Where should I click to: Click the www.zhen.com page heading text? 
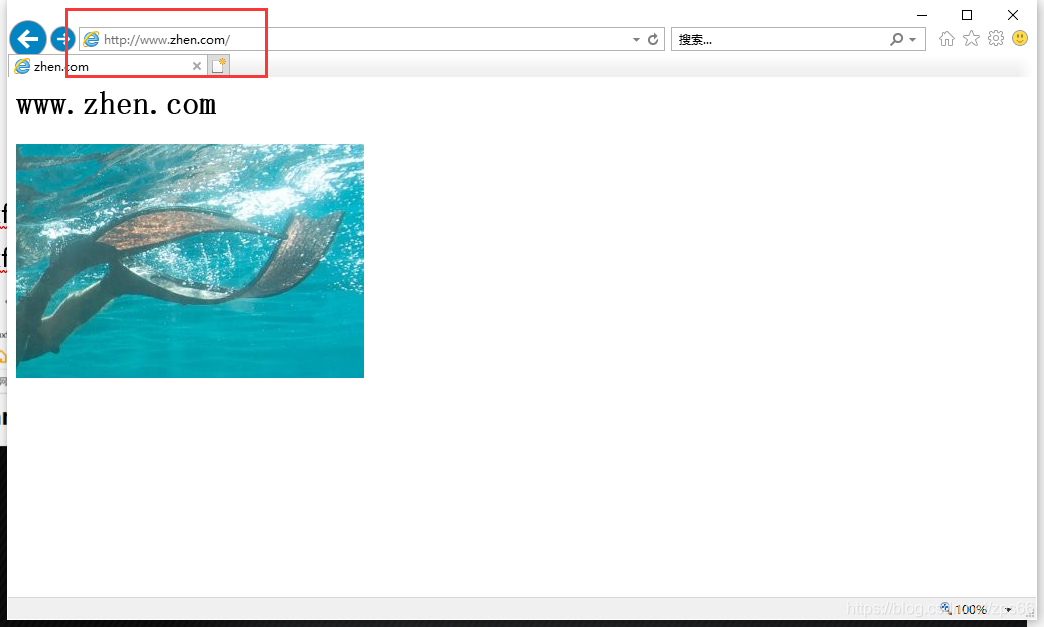point(117,105)
